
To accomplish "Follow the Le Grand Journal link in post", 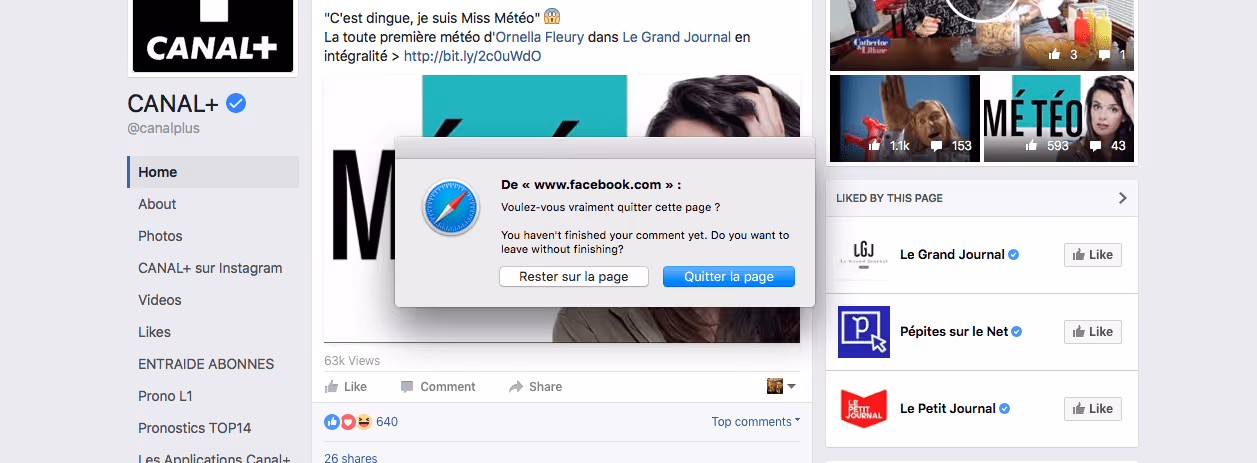I will coord(675,37).
